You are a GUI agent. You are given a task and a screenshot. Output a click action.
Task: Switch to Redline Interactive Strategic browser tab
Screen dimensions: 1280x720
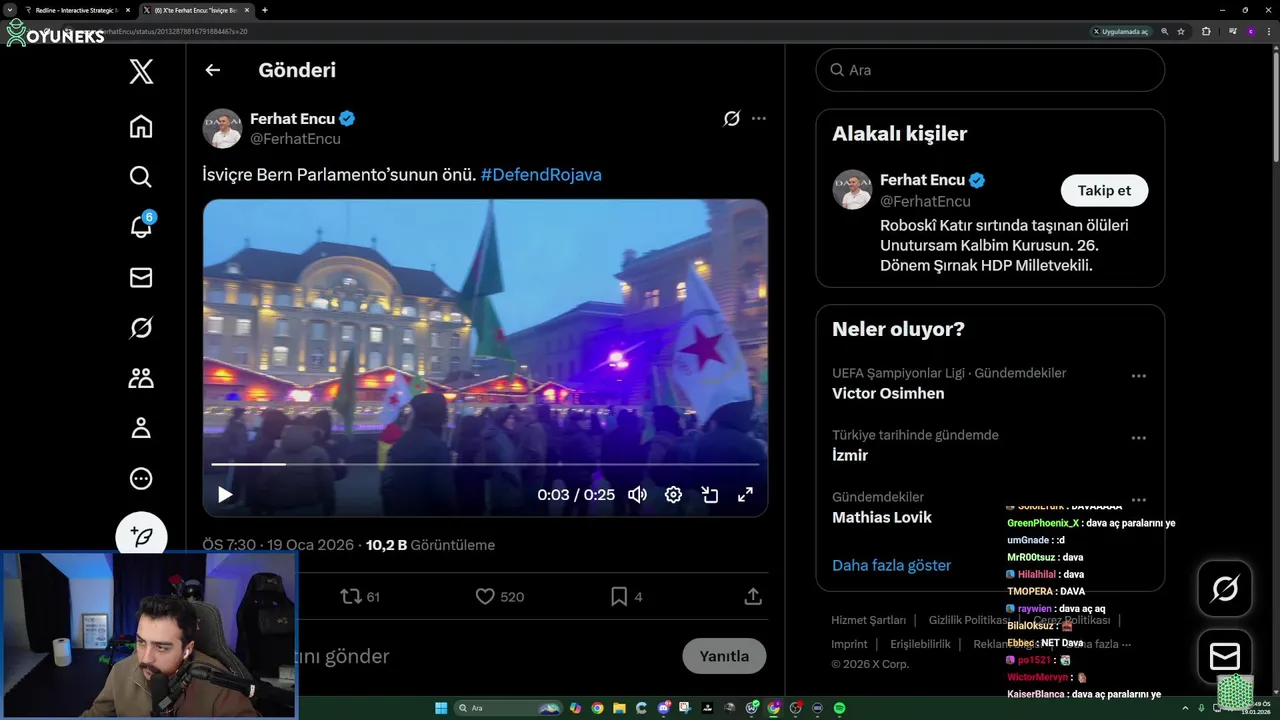coord(76,10)
